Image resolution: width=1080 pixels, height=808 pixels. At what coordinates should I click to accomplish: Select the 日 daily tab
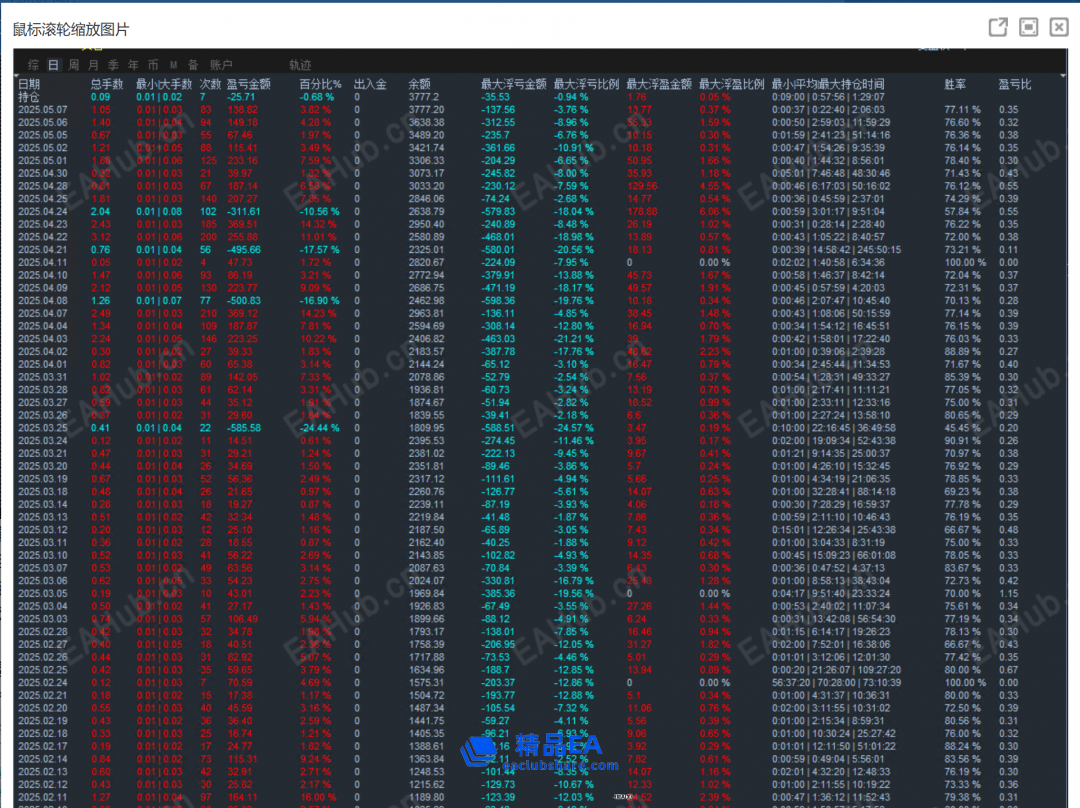coord(53,65)
